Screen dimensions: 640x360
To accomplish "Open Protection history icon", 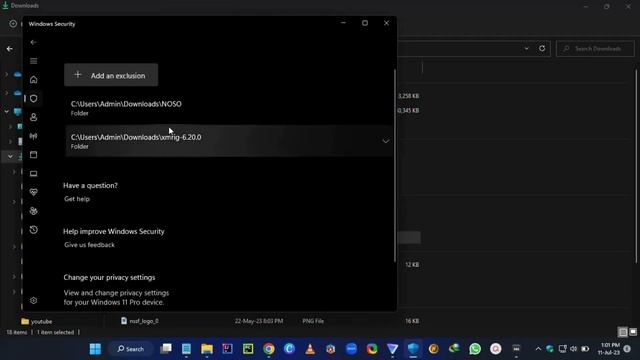I will point(33,230).
